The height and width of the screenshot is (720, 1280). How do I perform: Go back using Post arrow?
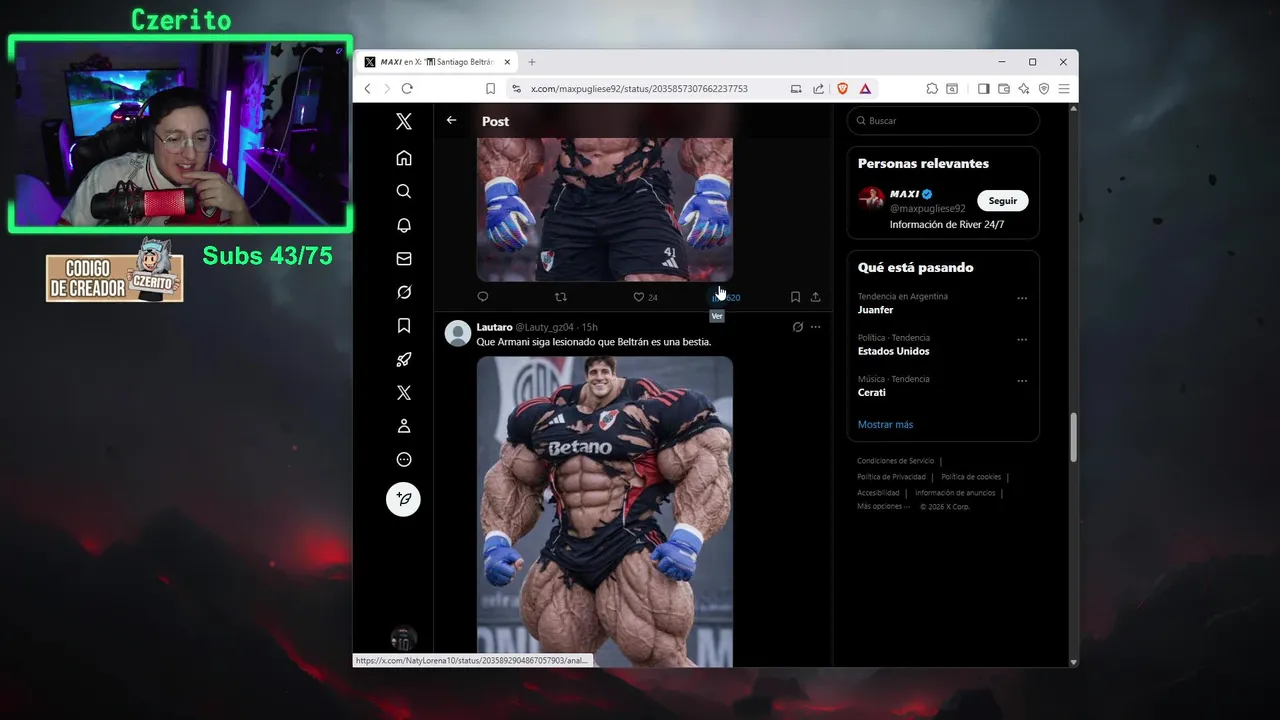click(x=451, y=120)
